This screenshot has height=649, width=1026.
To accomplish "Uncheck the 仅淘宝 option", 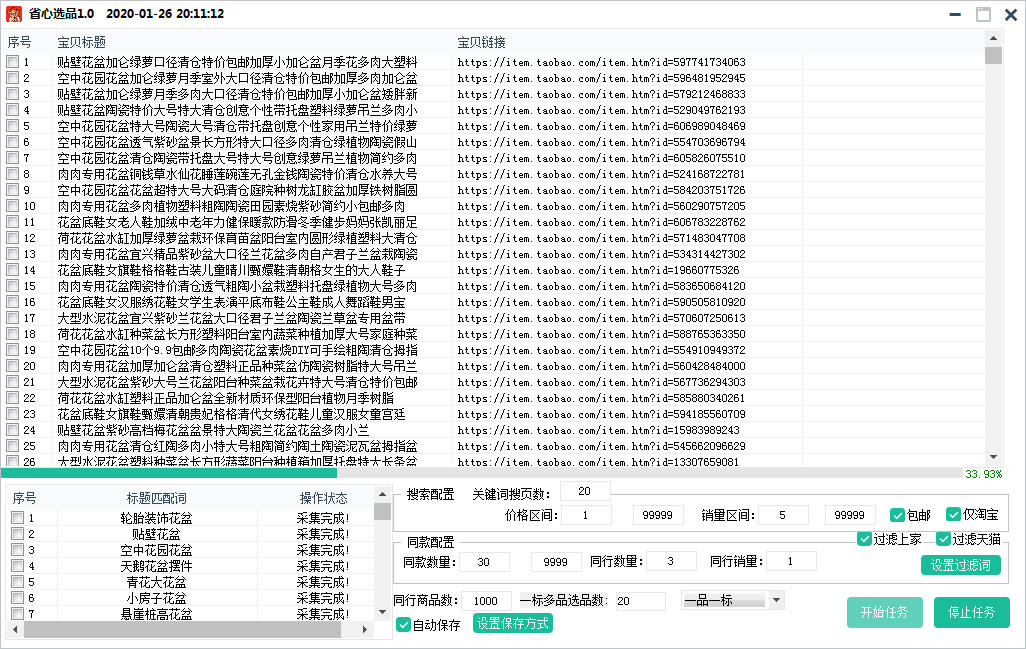I will (953, 515).
